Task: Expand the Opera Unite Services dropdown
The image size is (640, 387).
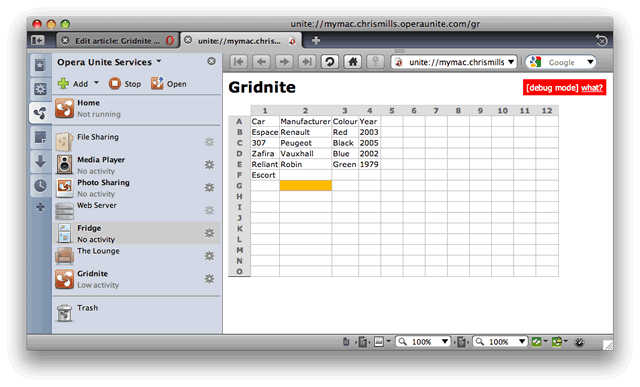Action: coord(159,61)
